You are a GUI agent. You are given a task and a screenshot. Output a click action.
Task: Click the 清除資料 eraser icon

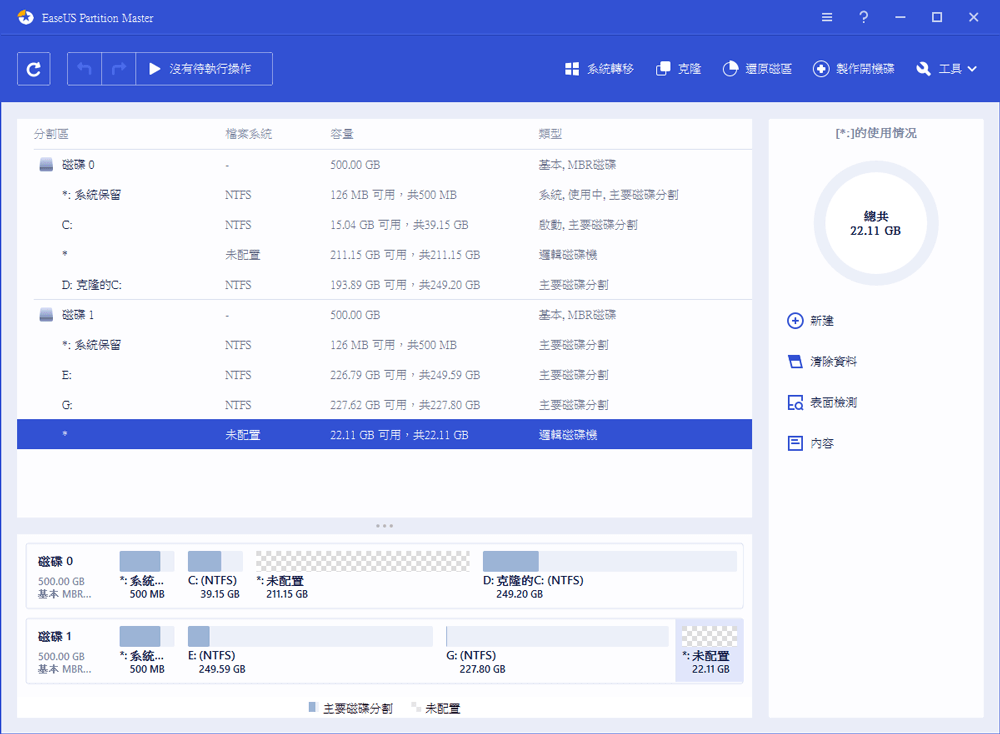[x=795, y=362]
